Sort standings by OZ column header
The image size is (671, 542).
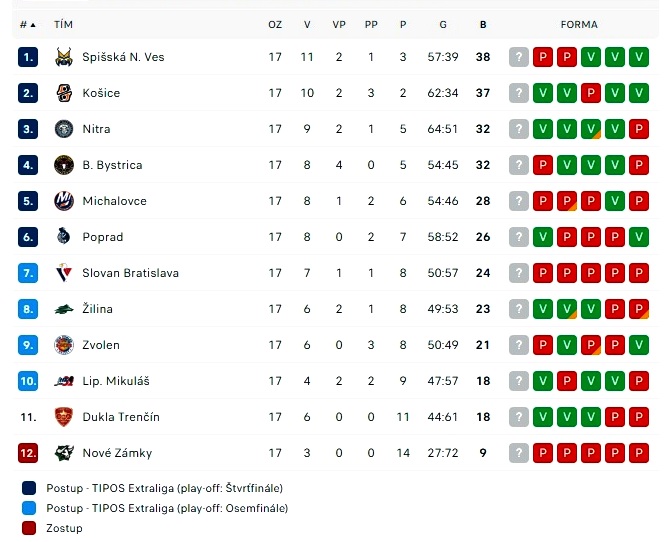click(275, 24)
